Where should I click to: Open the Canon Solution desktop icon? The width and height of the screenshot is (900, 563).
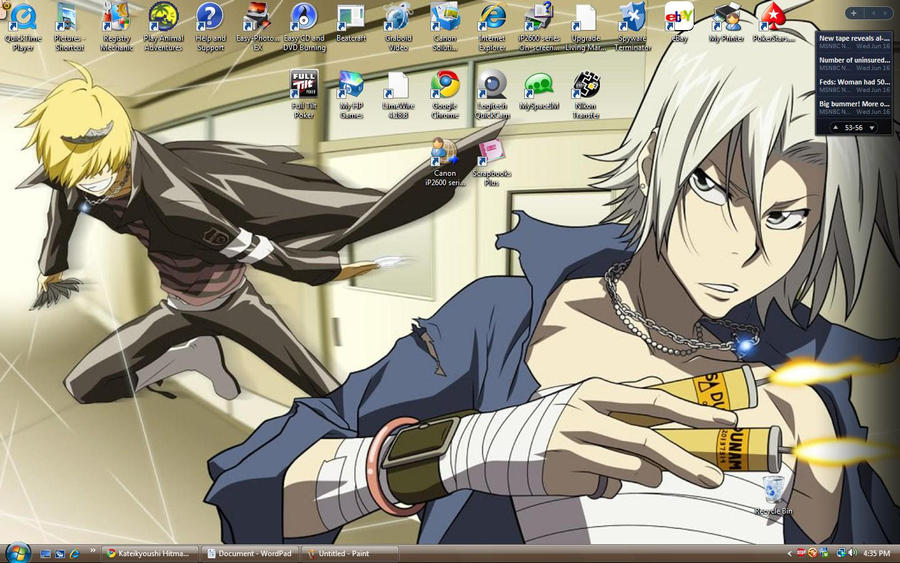445,27
